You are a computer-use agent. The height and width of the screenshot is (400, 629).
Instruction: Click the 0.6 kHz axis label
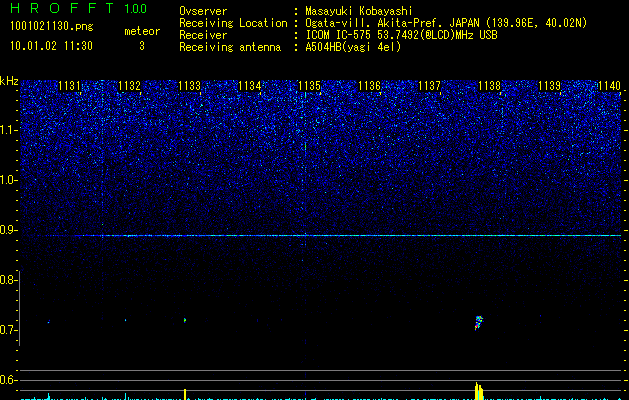(x=8, y=380)
